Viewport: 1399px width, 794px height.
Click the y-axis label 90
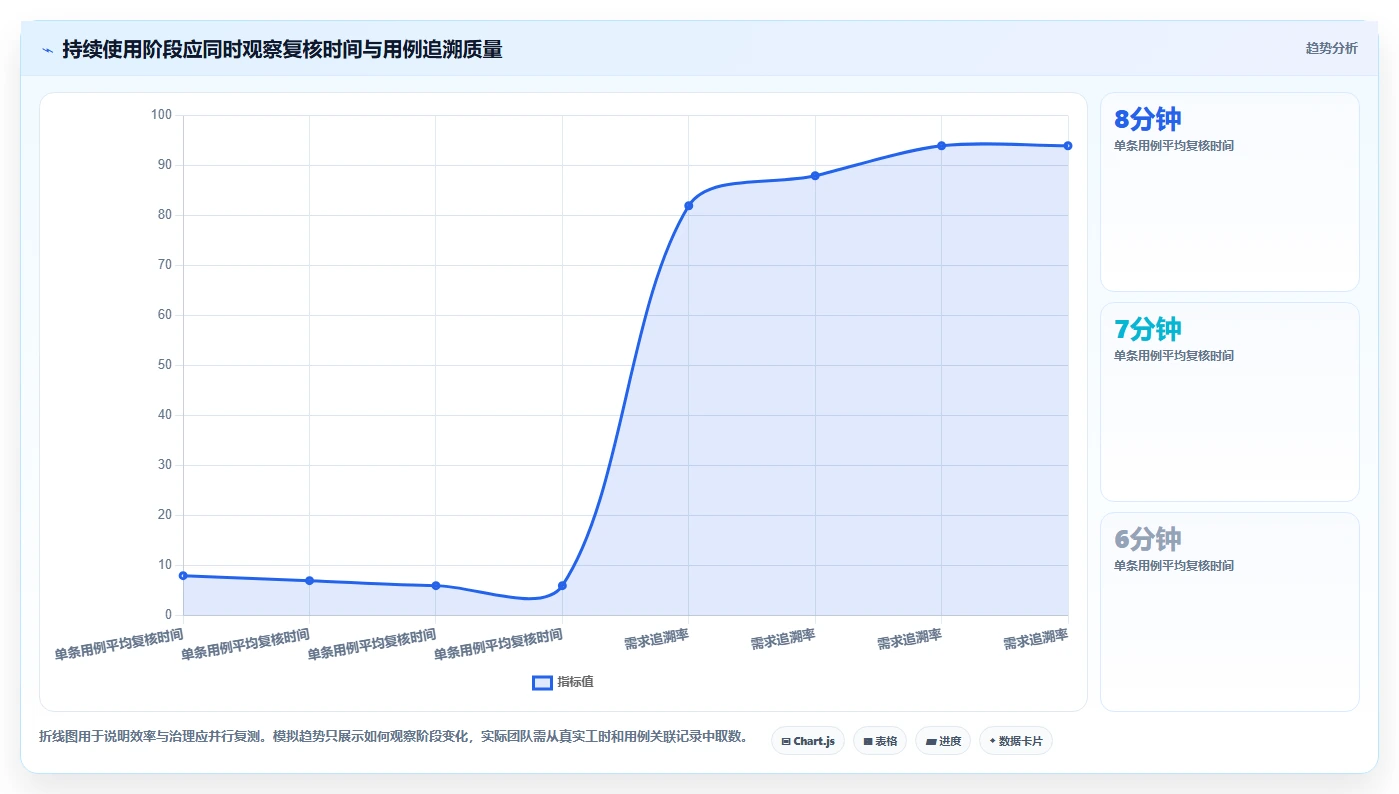[165, 165]
